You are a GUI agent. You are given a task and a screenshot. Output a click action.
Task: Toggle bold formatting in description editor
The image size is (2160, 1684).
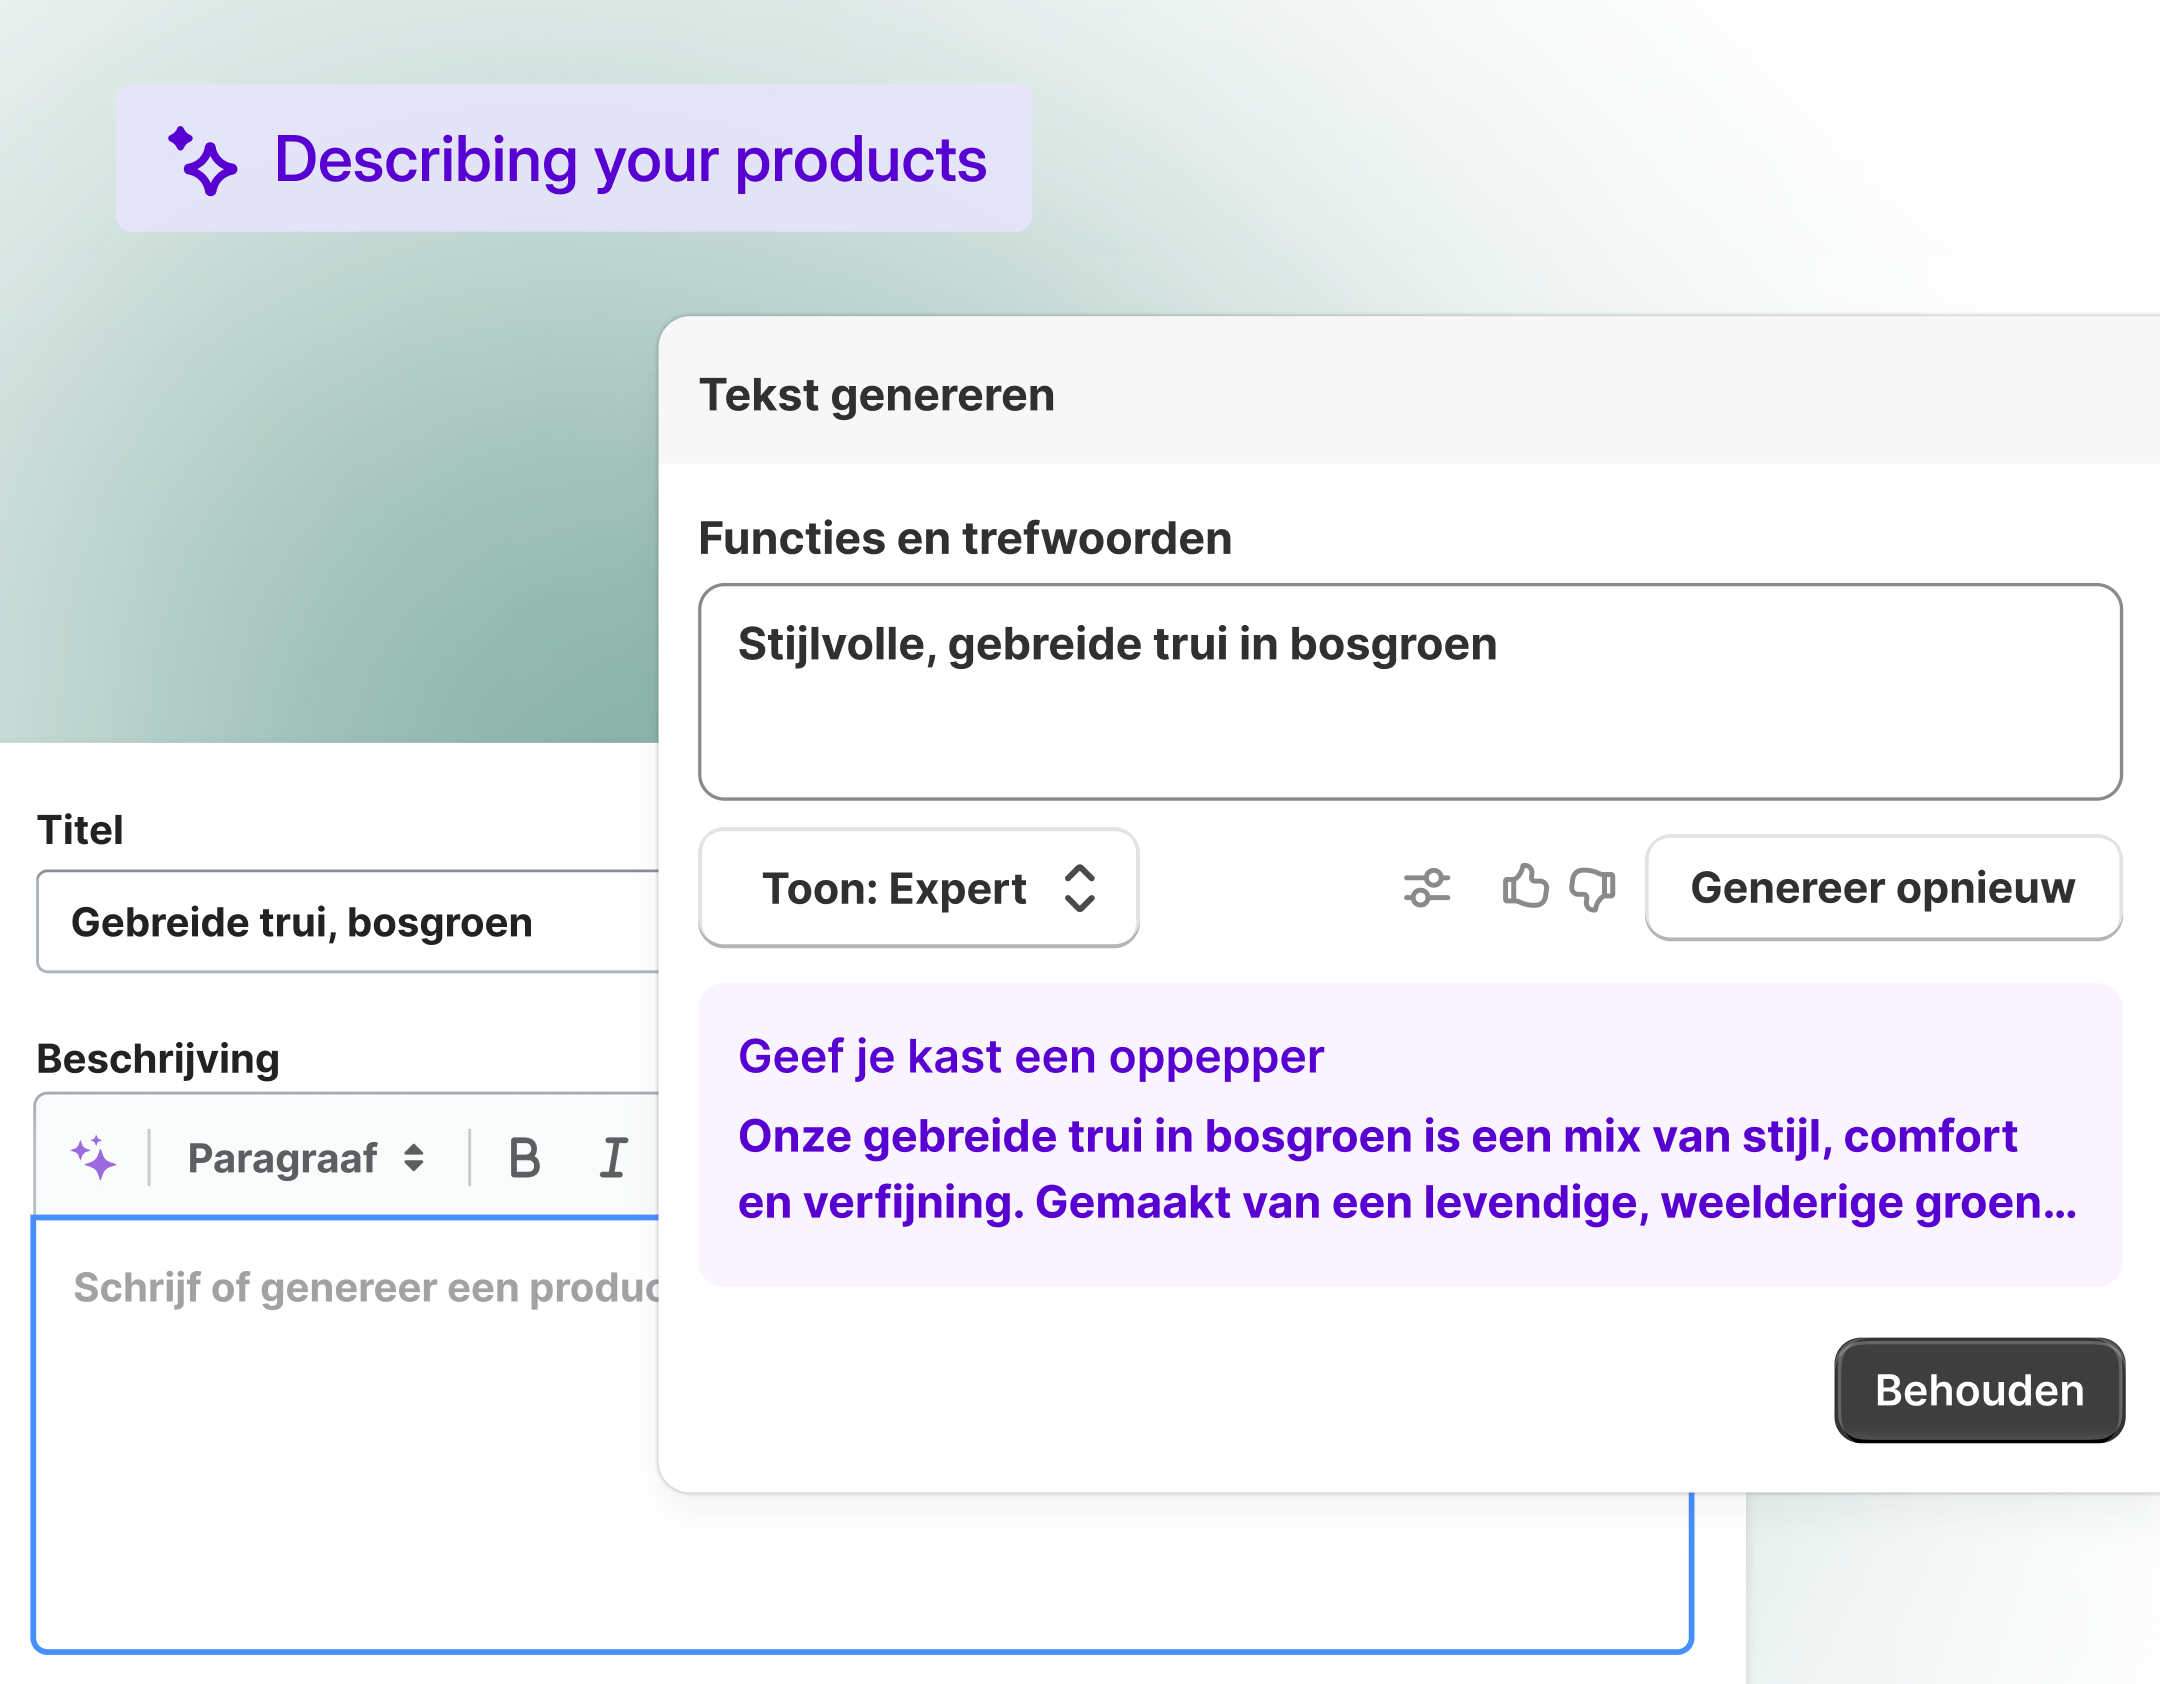click(x=524, y=1158)
